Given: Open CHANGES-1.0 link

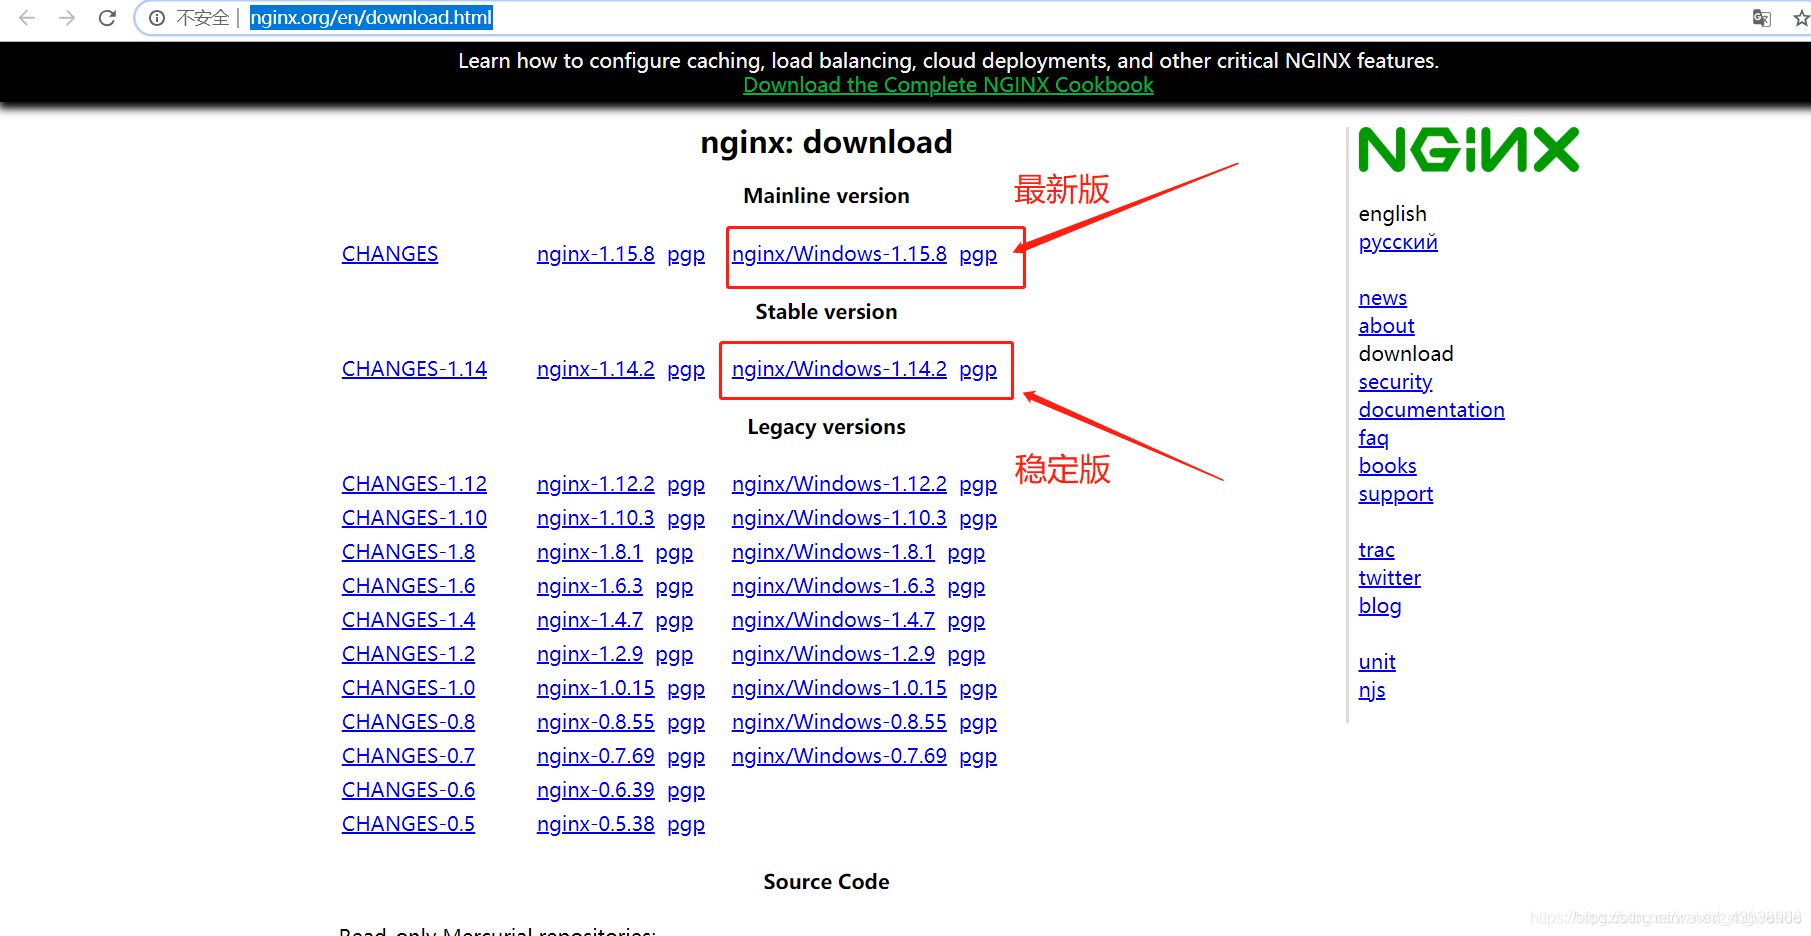Looking at the screenshot, I should (408, 688).
